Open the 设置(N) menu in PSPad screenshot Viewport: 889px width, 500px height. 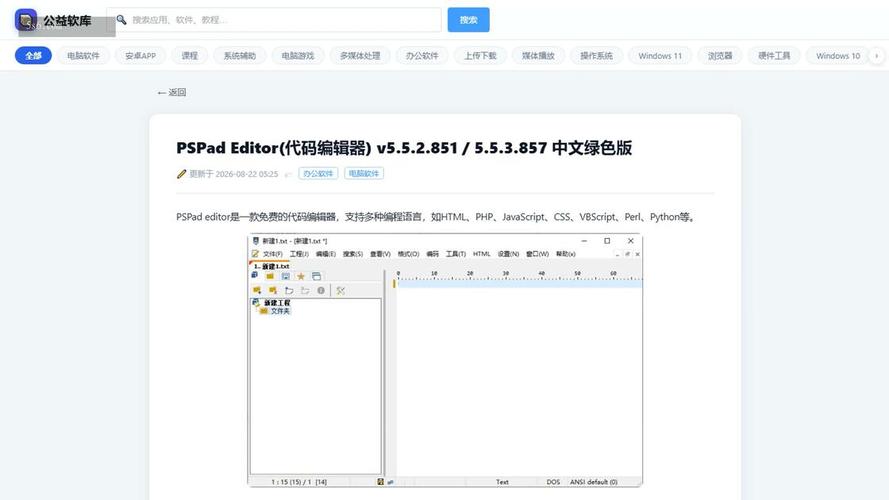click(508, 254)
